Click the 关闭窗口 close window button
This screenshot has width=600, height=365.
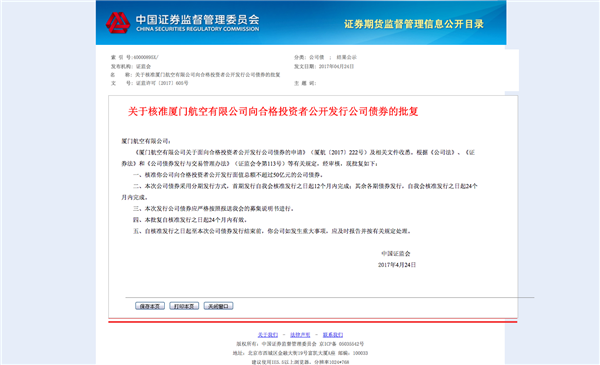(x=218, y=306)
